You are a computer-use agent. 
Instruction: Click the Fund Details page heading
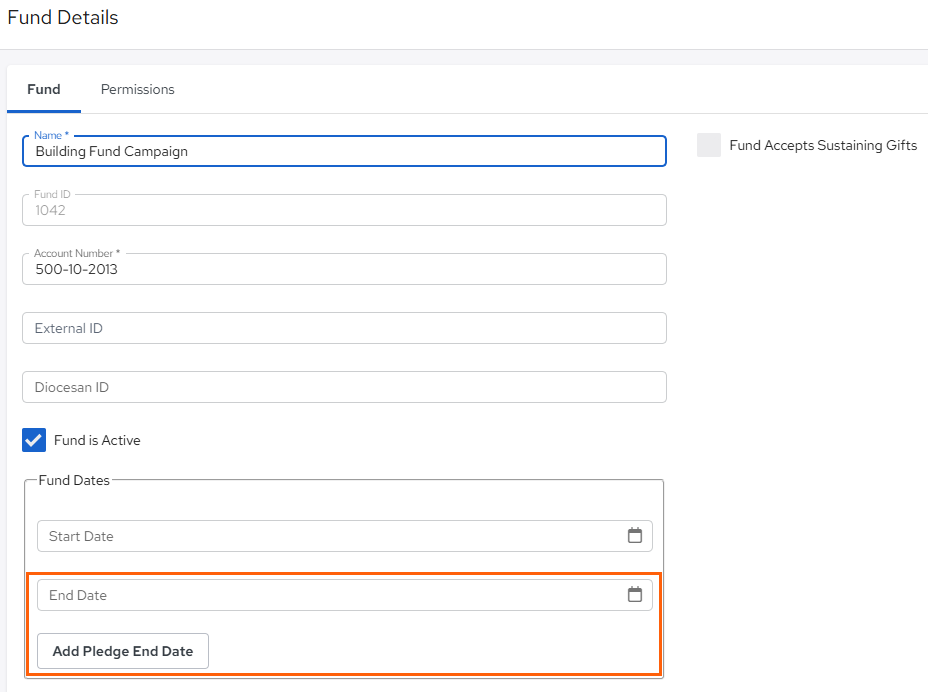(63, 18)
